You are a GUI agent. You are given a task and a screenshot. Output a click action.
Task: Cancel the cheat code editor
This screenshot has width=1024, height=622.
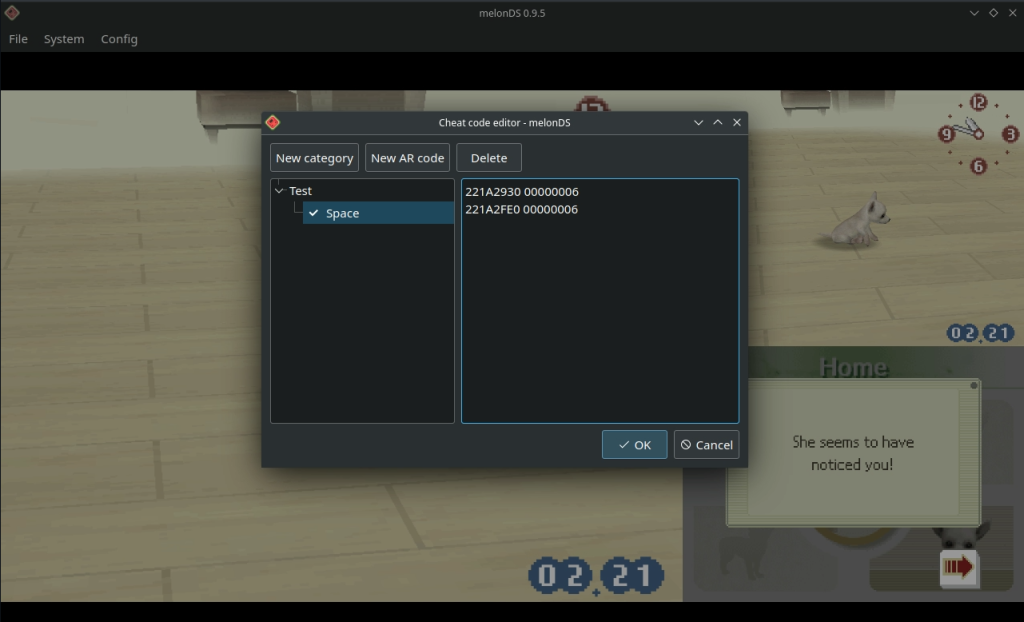[707, 444]
